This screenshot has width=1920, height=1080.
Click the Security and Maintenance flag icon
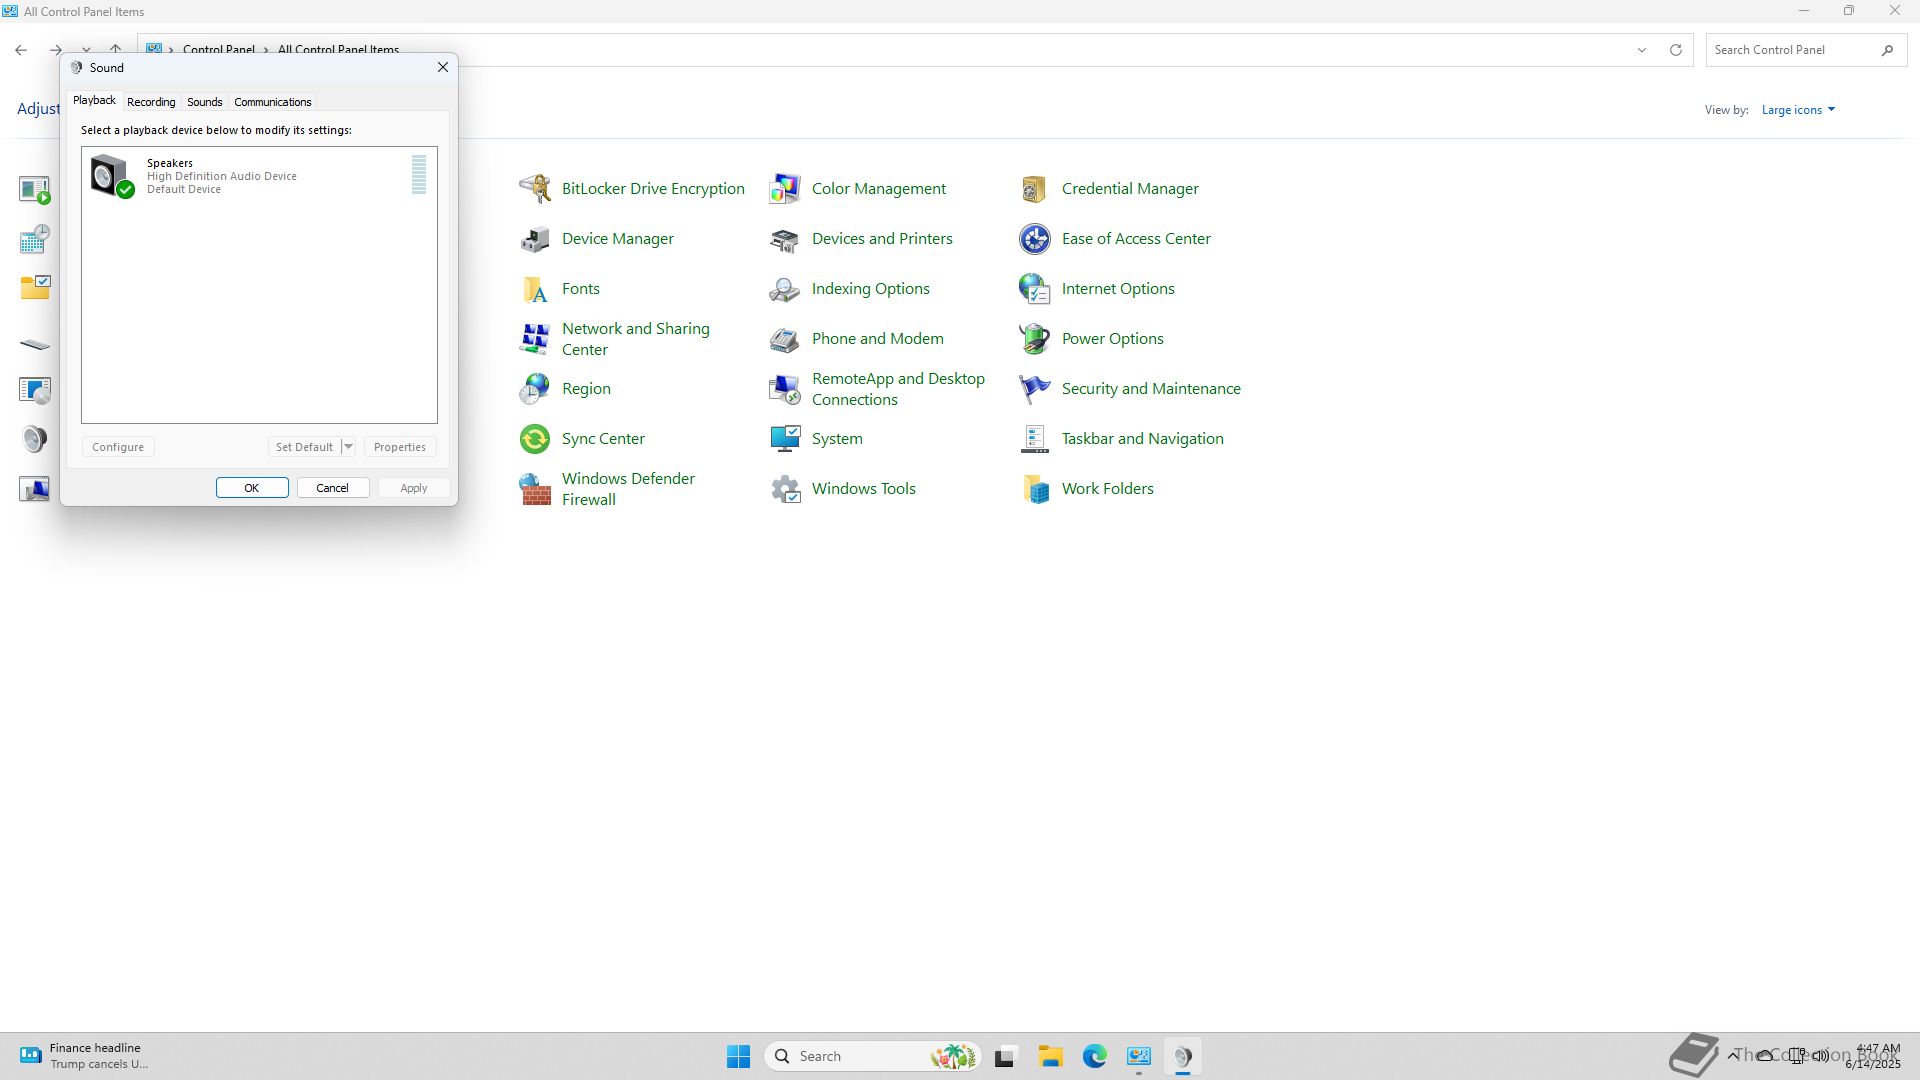point(1035,389)
